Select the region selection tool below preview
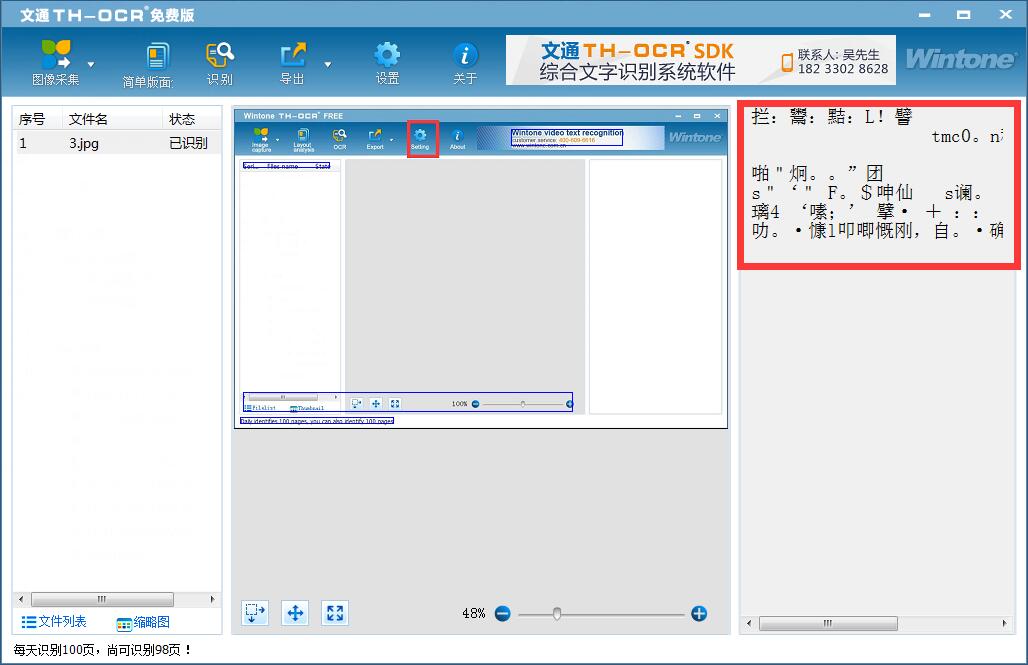The width and height of the screenshot is (1028, 665). point(255,613)
